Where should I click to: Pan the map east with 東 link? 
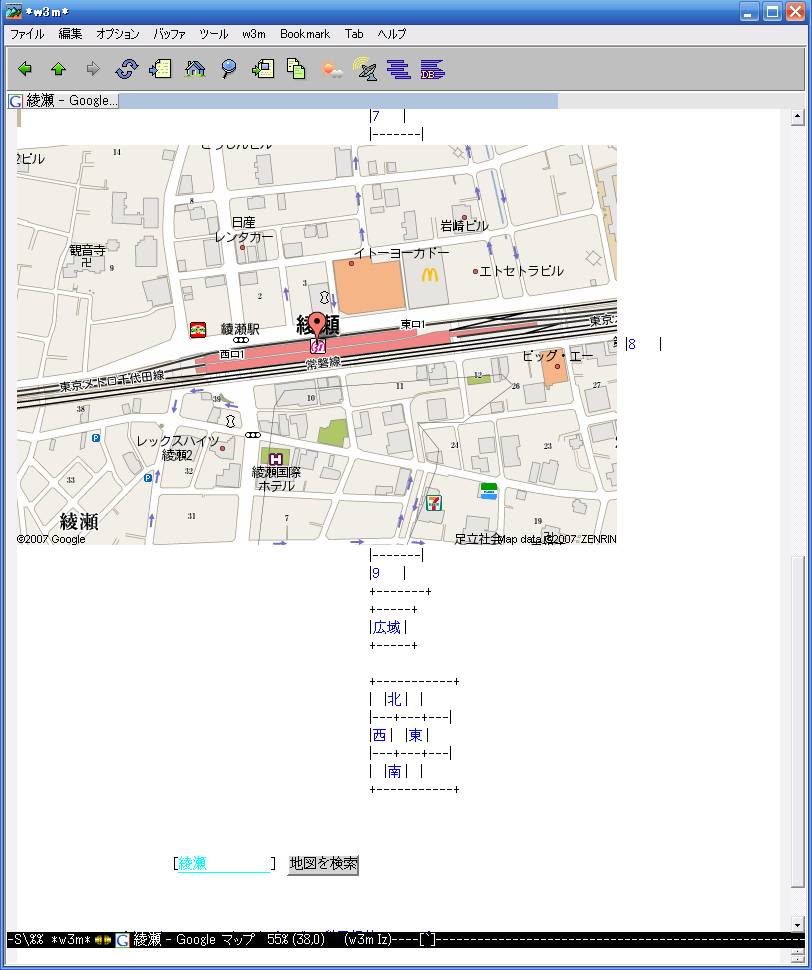coord(415,735)
